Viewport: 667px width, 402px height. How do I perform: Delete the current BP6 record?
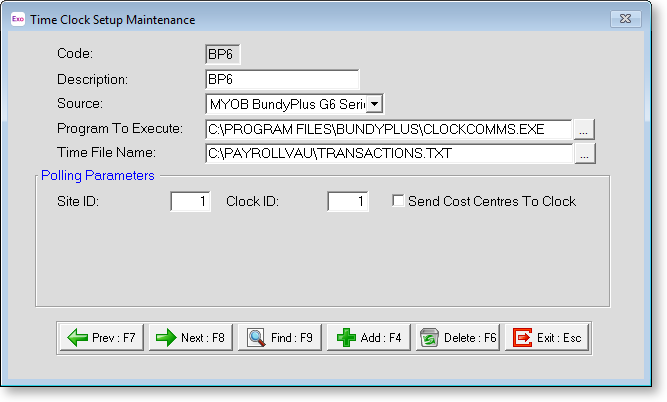click(457, 338)
